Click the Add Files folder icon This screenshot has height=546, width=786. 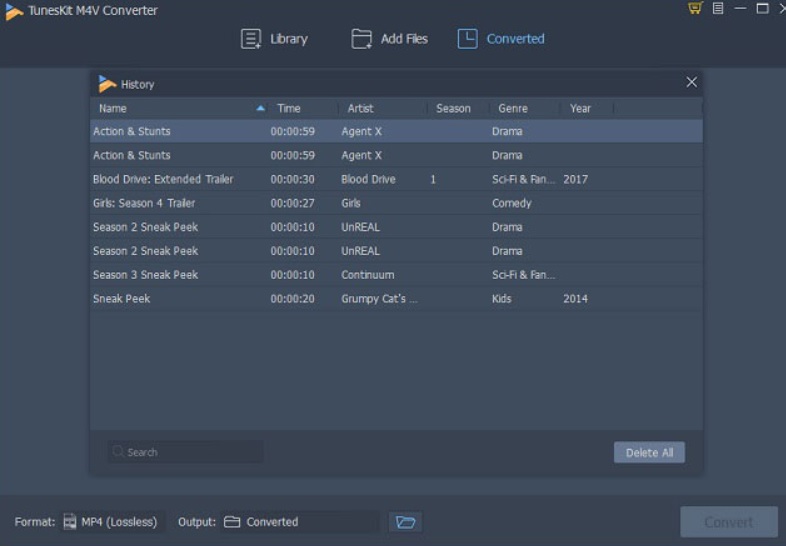[x=361, y=39]
